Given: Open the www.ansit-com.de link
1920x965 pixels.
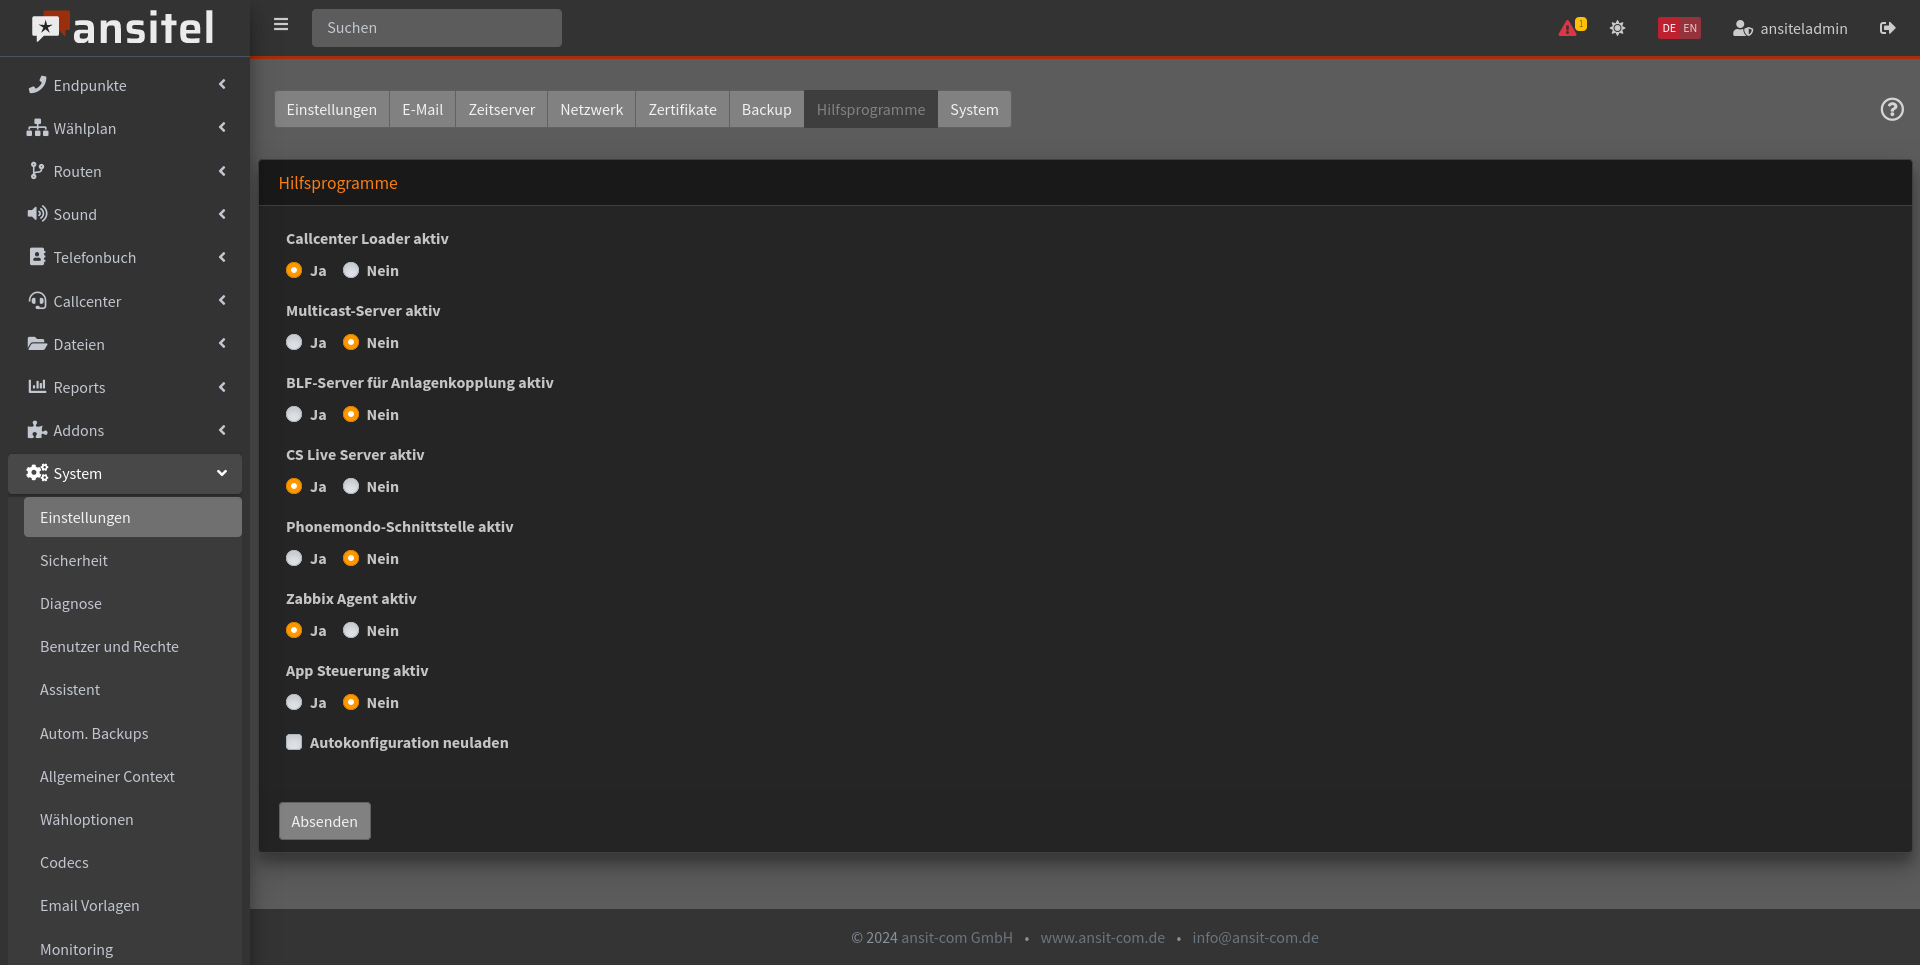Looking at the screenshot, I should coord(1102,937).
